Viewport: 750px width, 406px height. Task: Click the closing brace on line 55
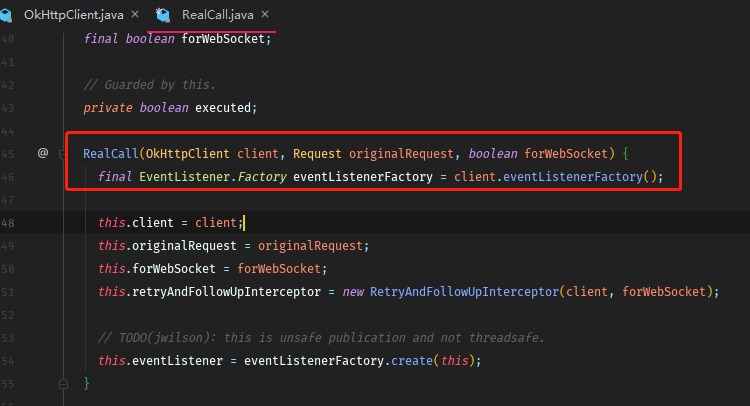(x=87, y=383)
